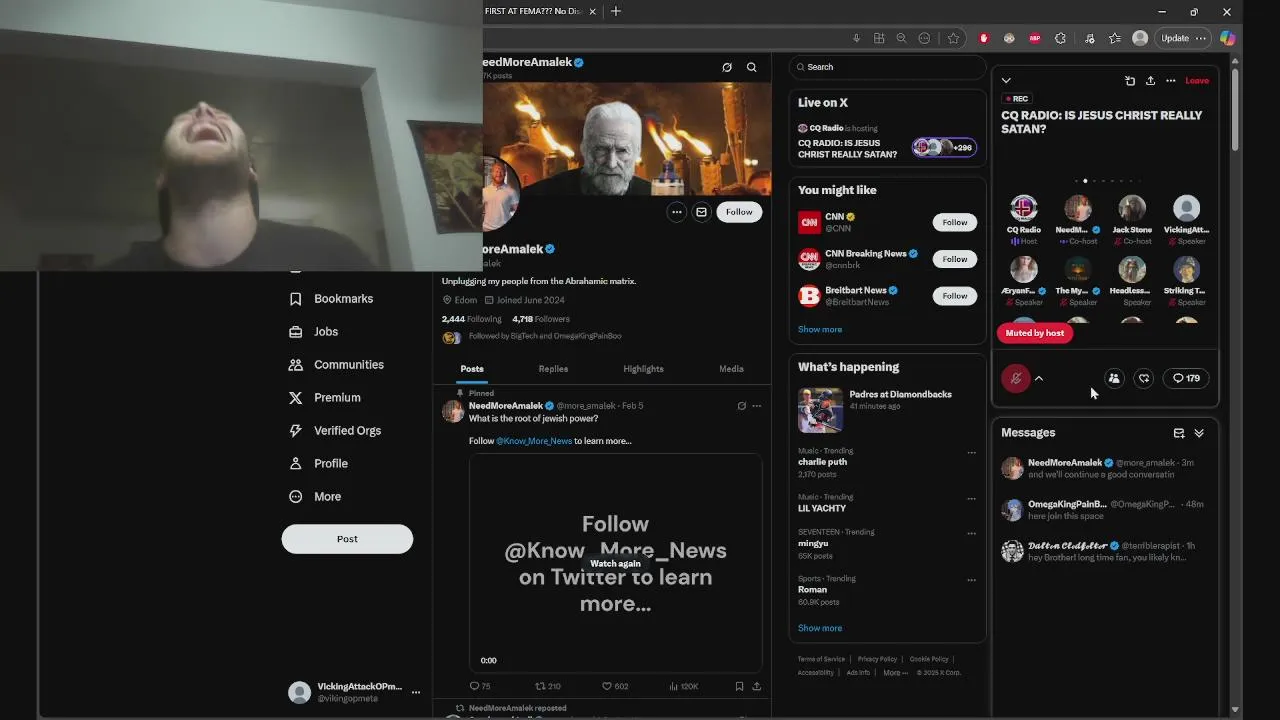Bookmark the pinned post
The image size is (1280, 720).
(x=739, y=686)
